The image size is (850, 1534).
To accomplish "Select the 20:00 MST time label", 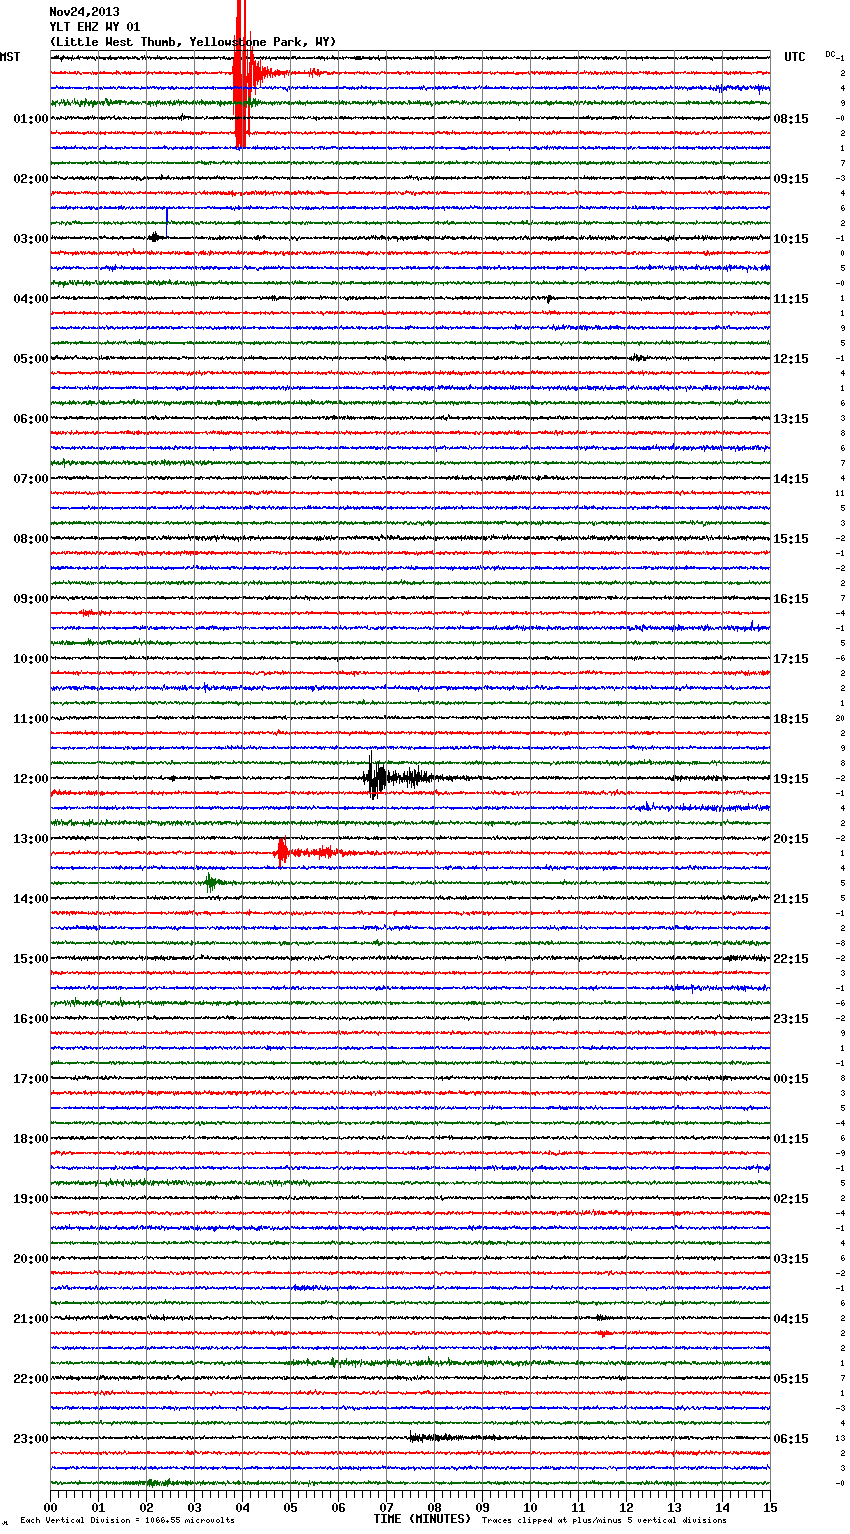I will pos(31,1259).
